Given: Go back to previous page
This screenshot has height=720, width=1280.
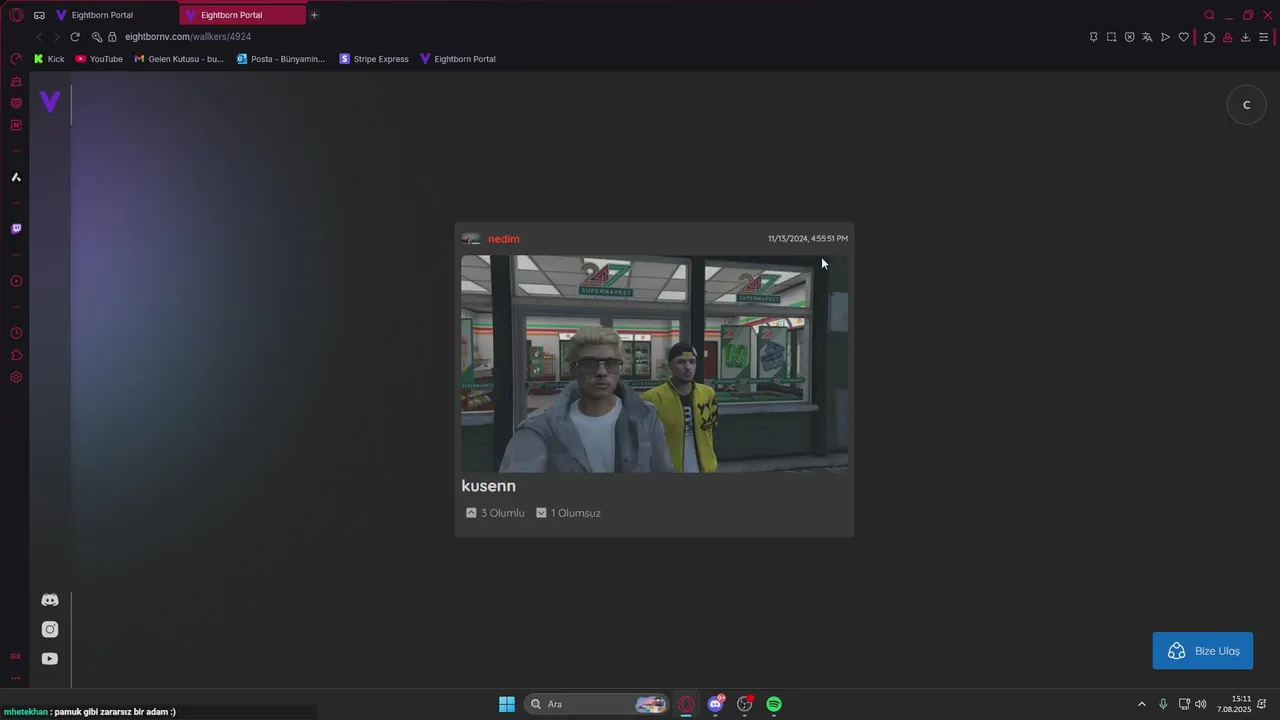Looking at the screenshot, I should tap(39, 37).
